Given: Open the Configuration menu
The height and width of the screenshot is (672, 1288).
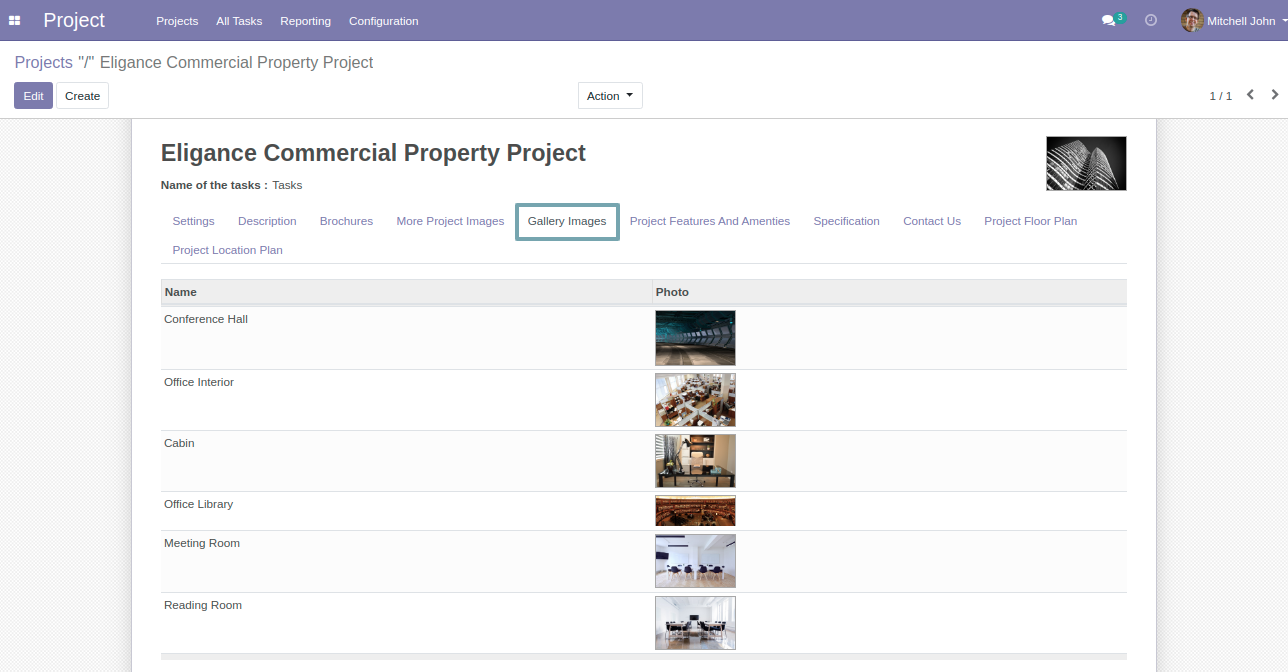Looking at the screenshot, I should coord(384,21).
